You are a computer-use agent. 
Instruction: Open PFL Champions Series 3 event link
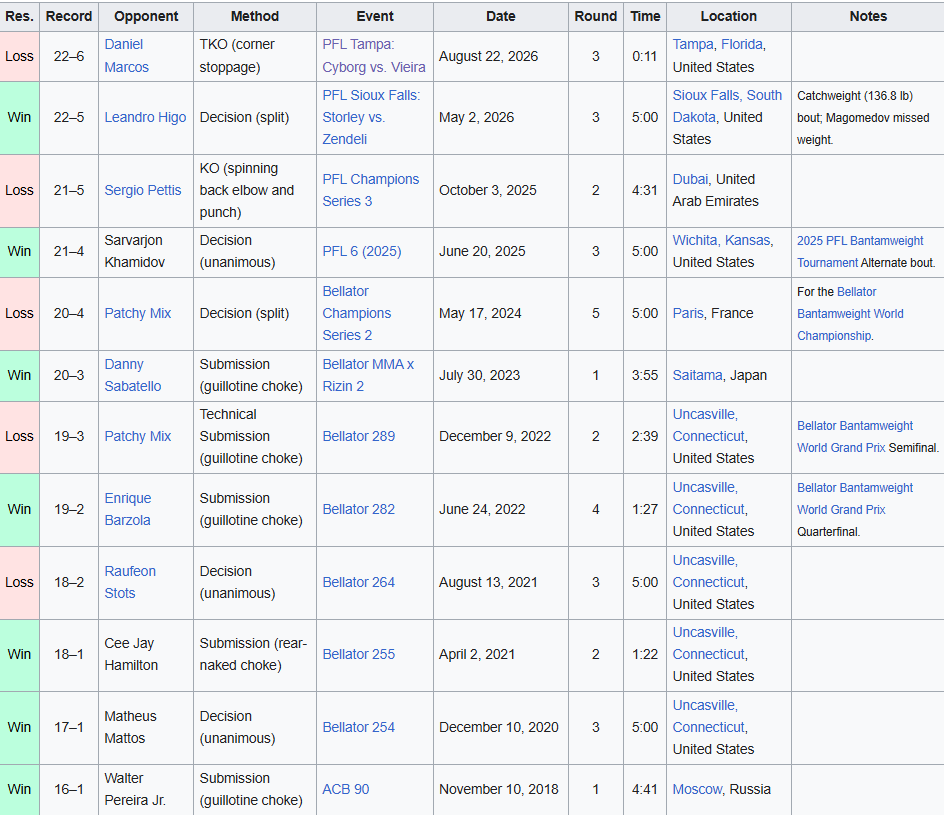370,190
